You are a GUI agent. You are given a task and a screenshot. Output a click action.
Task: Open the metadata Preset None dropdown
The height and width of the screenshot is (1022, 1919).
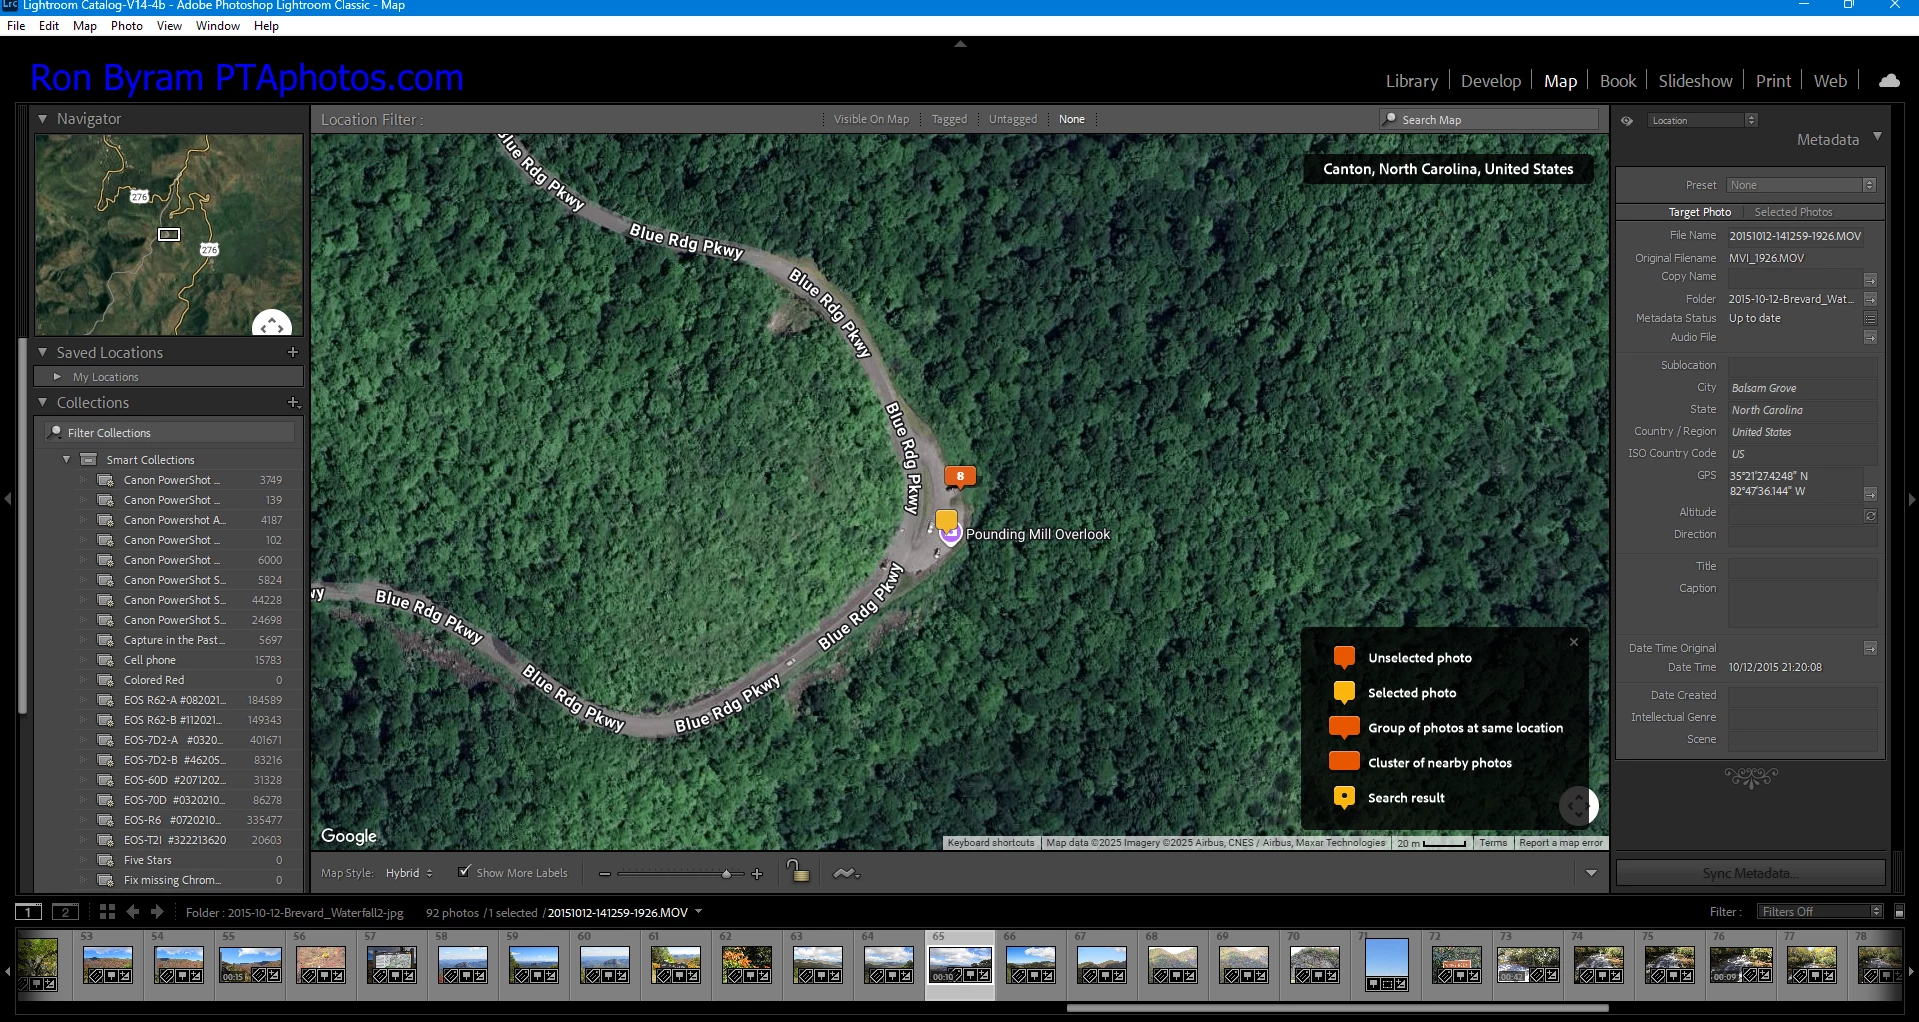click(1801, 185)
